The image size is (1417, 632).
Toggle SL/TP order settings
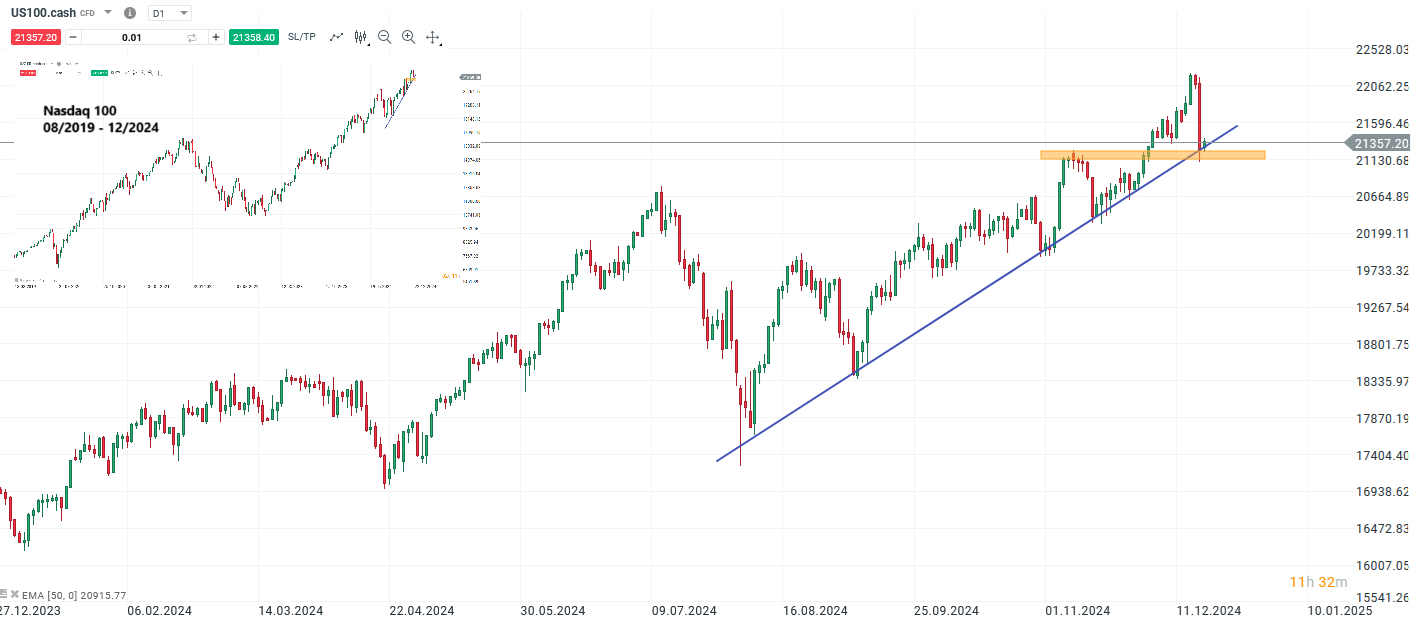[x=301, y=36]
